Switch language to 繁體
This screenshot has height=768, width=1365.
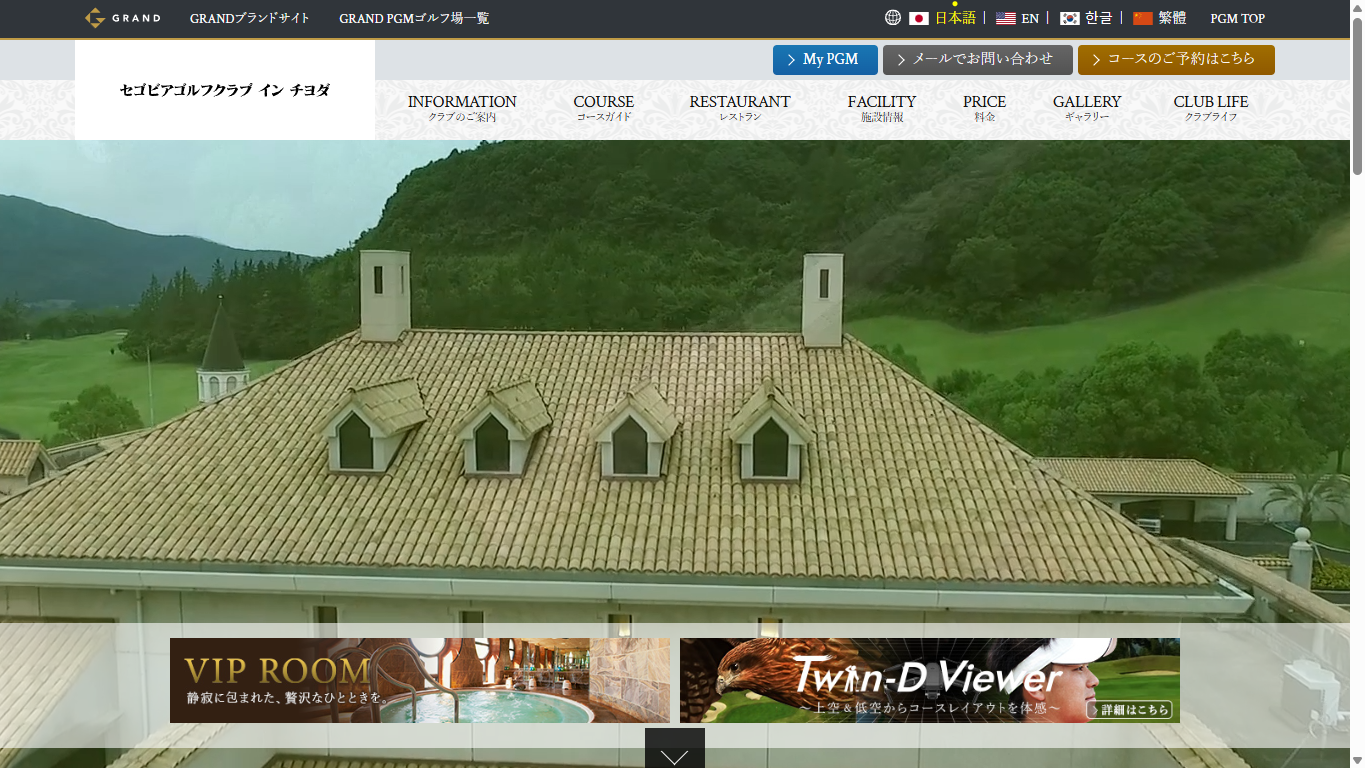point(1172,18)
